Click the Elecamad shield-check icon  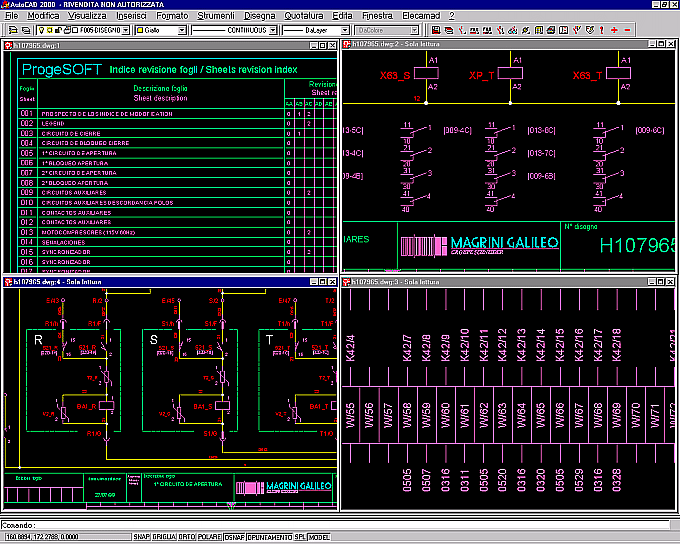tap(589, 30)
